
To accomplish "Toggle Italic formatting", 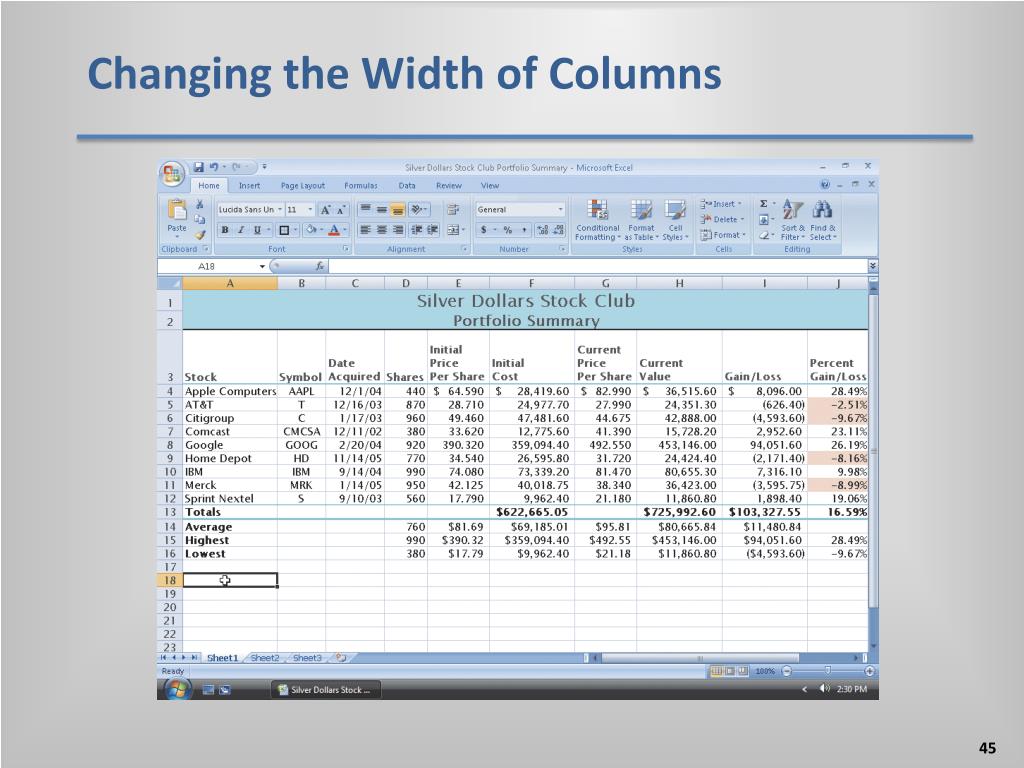I will 241,230.
